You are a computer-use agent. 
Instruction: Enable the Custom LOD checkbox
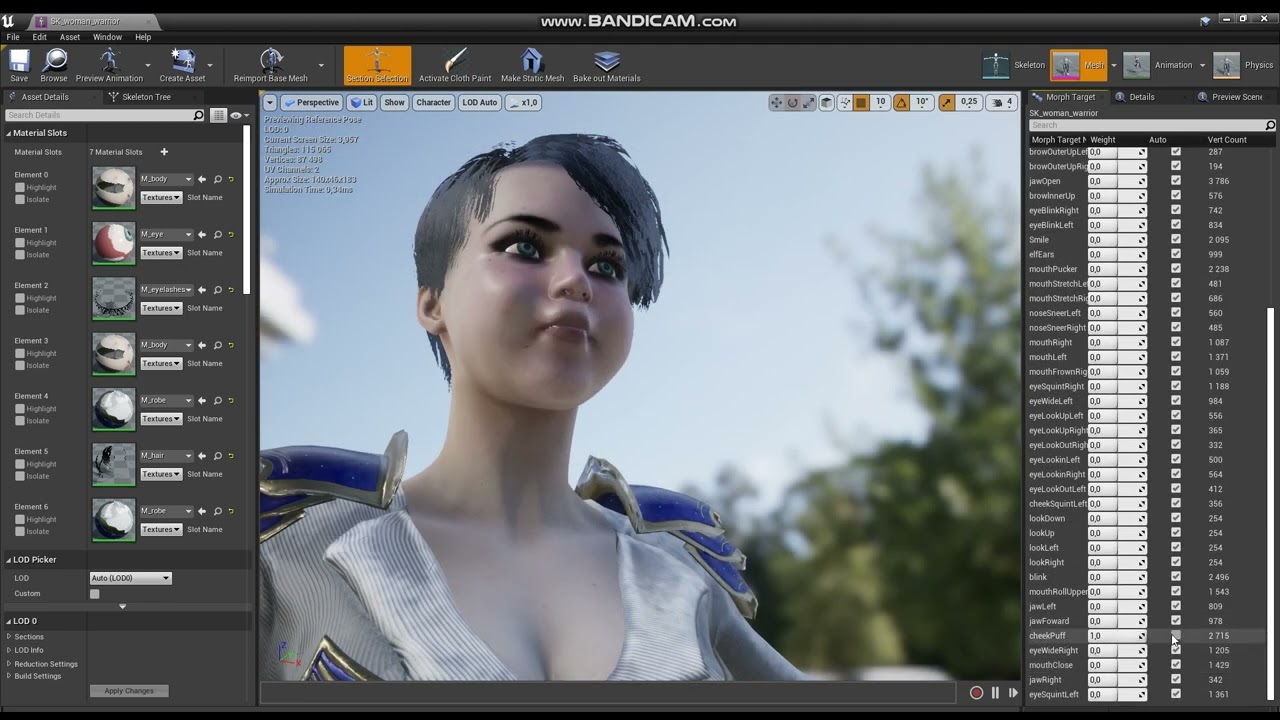(x=94, y=594)
